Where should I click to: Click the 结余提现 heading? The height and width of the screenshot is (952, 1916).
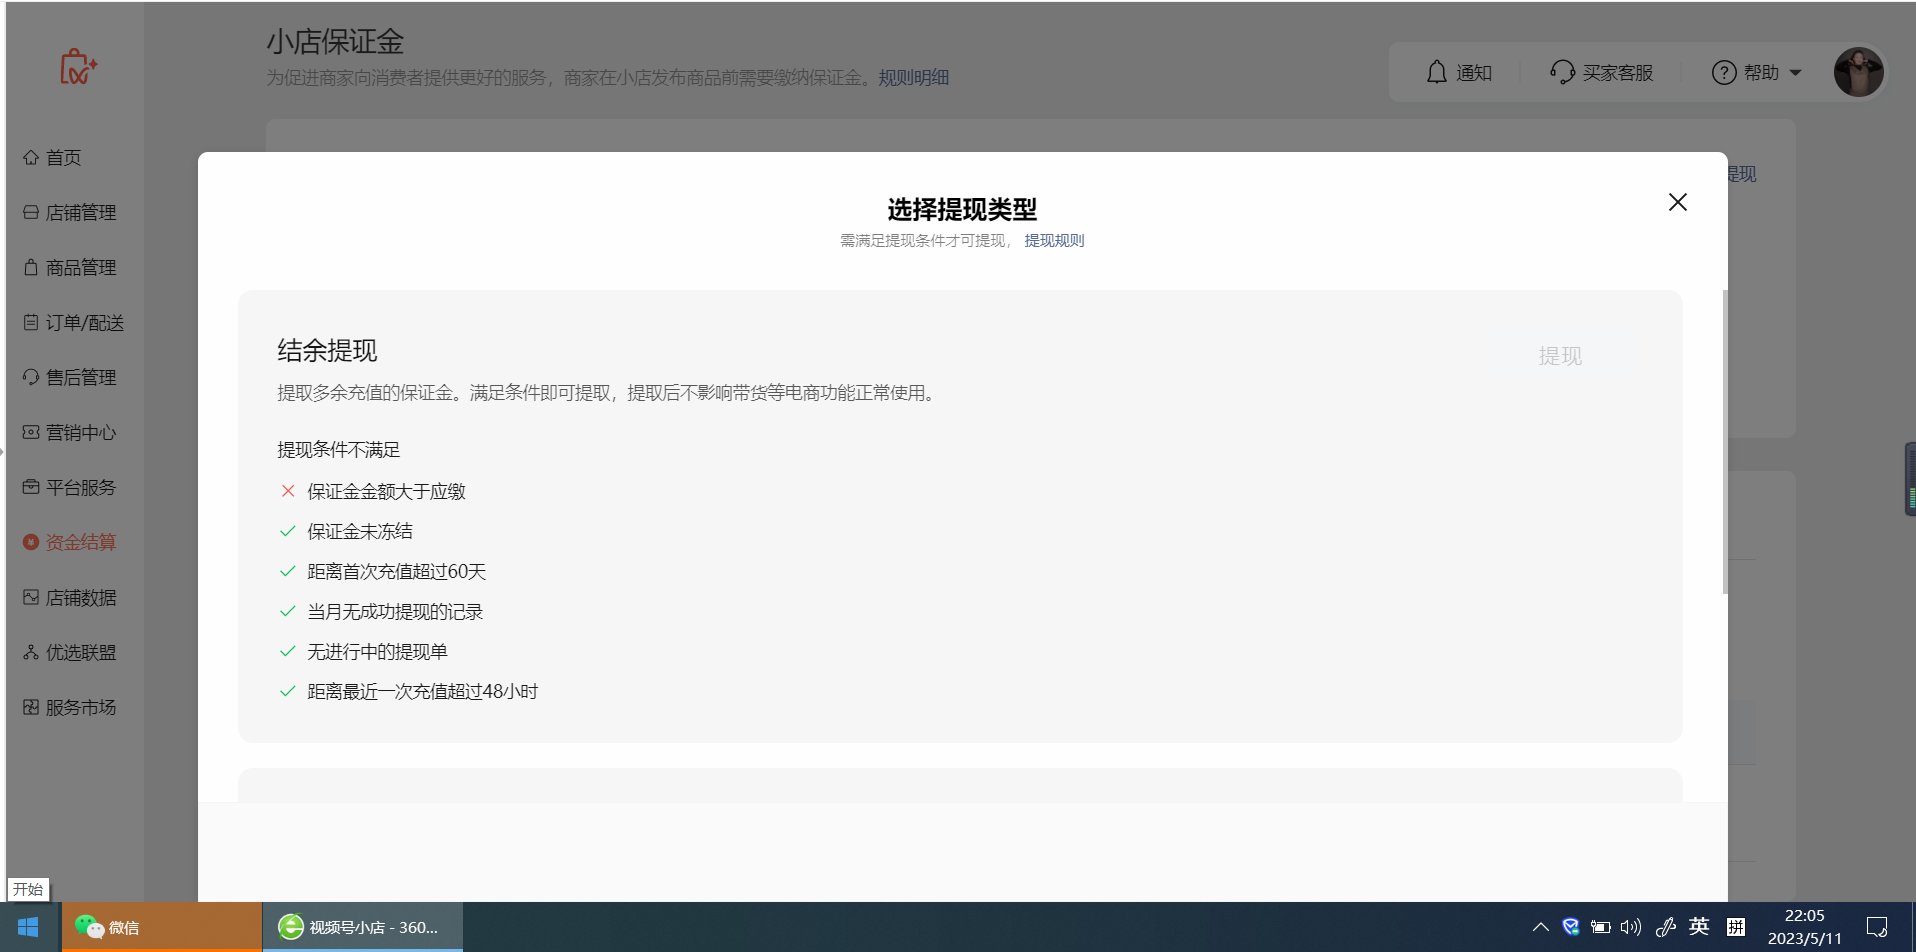click(327, 351)
